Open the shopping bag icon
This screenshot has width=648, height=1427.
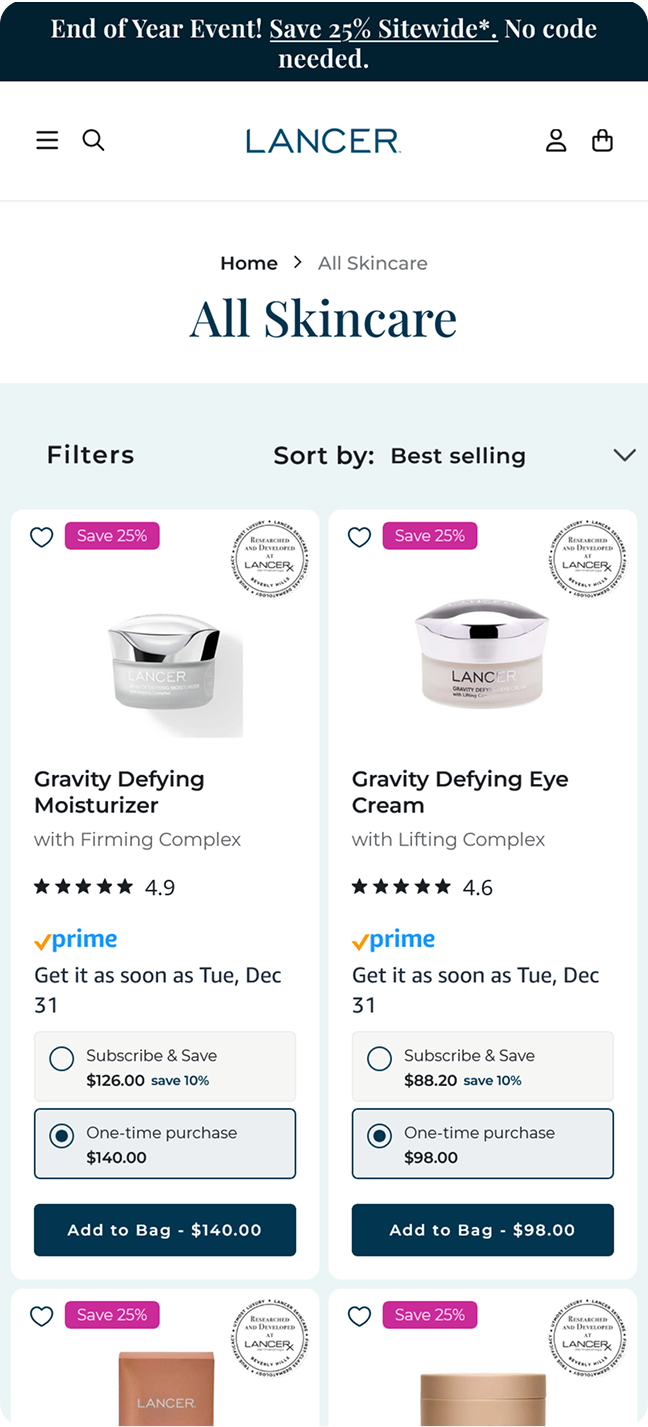pos(602,141)
